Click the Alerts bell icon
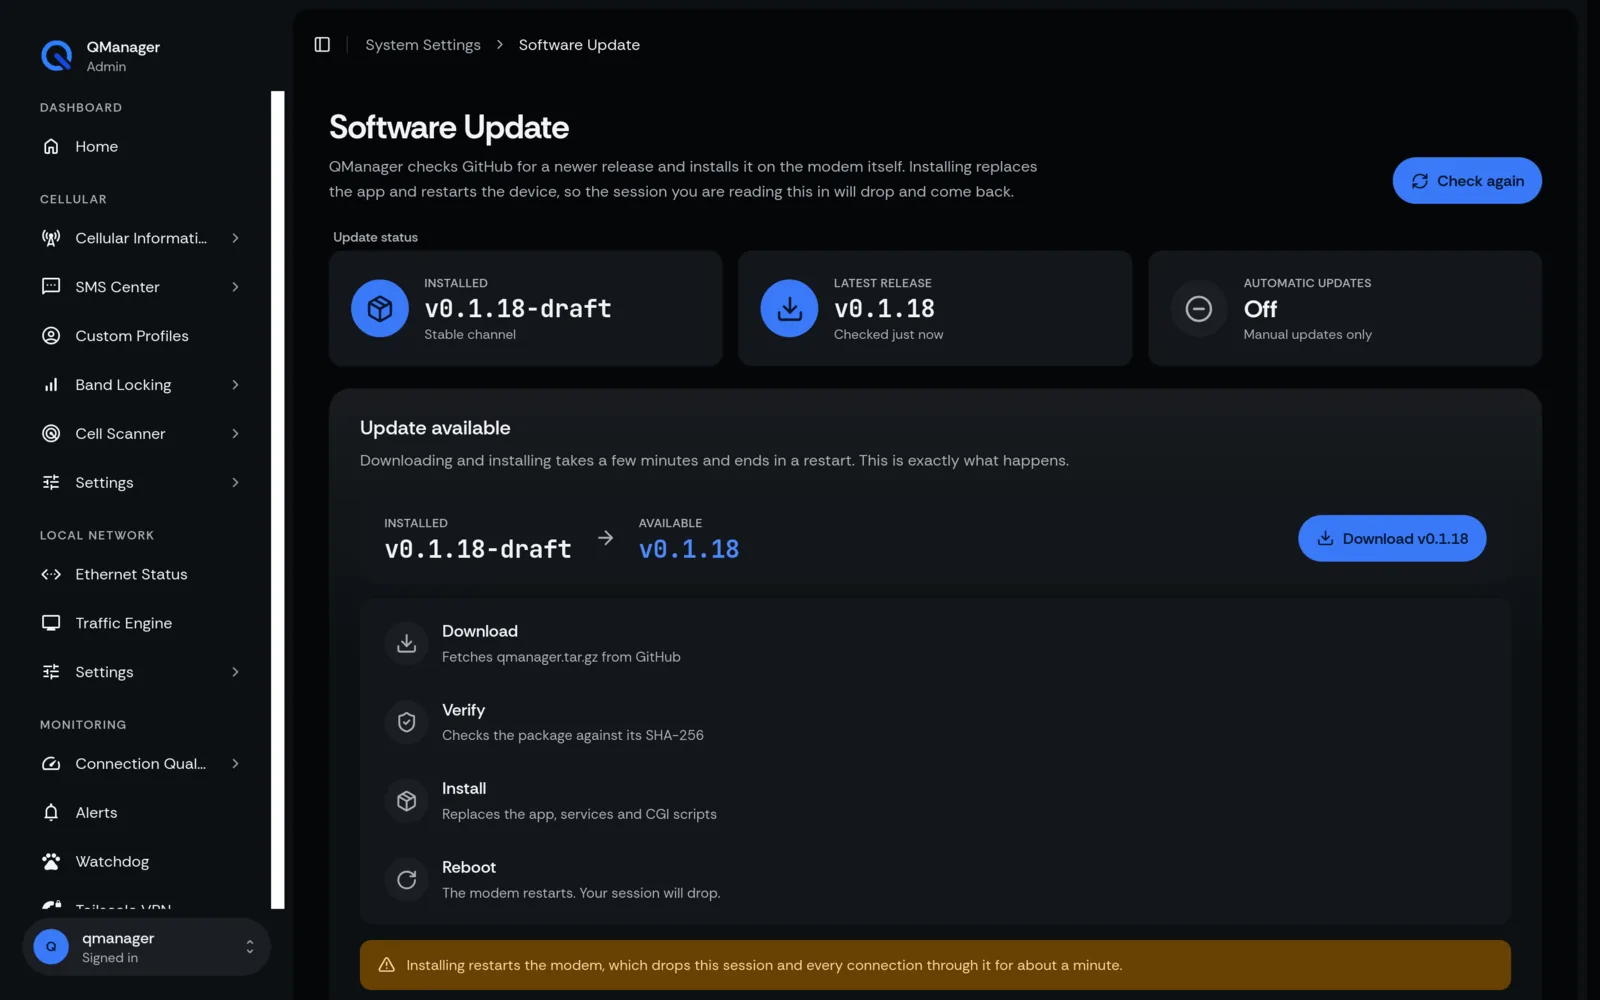This screenshot has width=1600, height=1000. [x=51, y=813]
